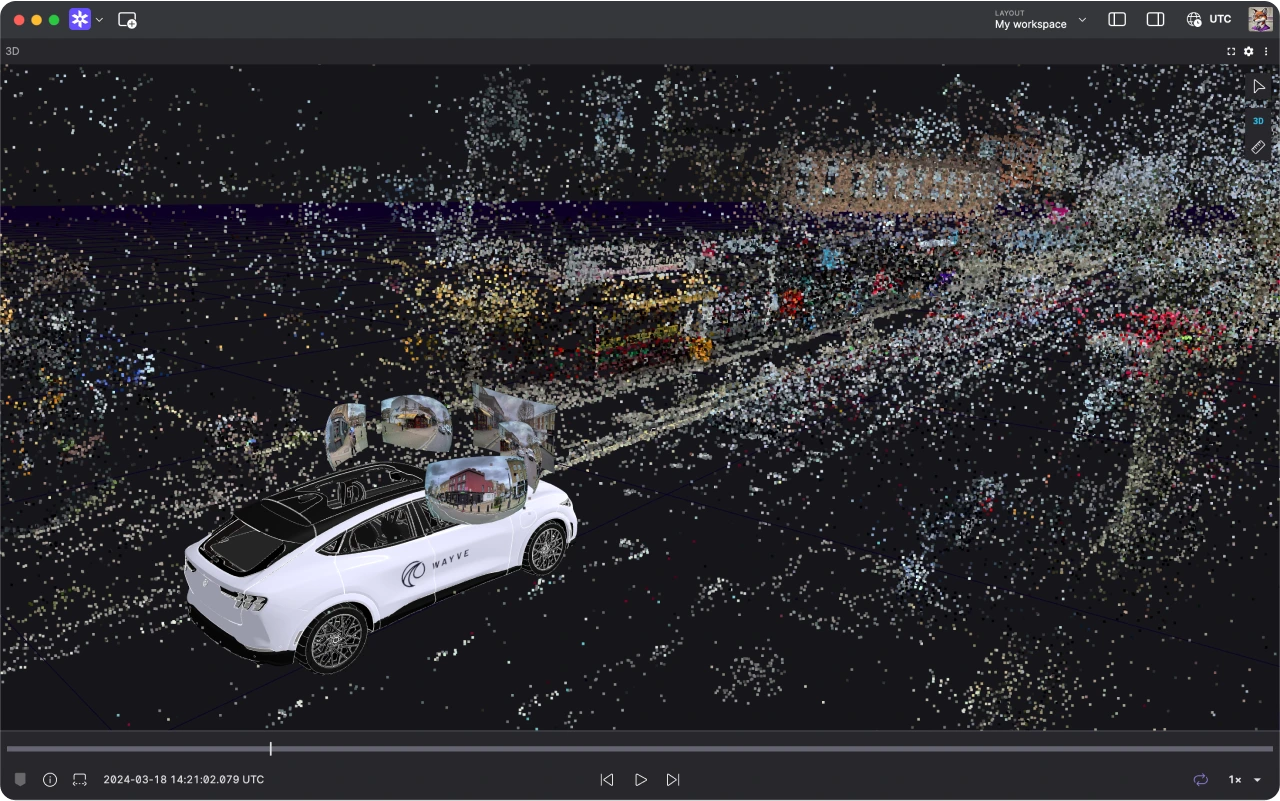This screenshot has width=1280, height=801.
Task: Click the playback progress bar to seek
Action: 640,748
